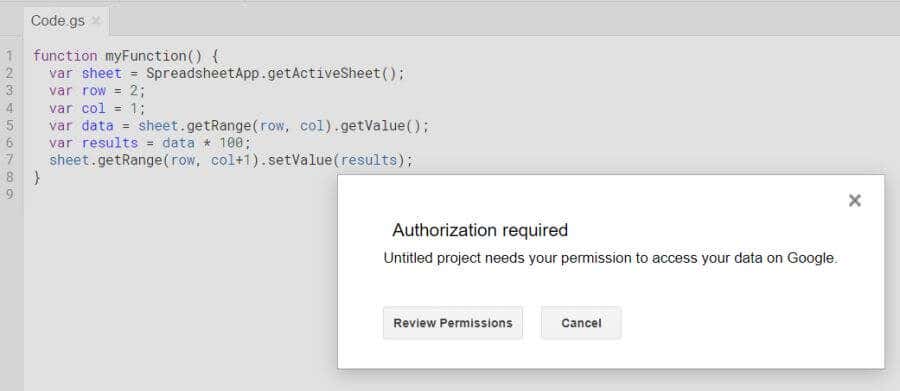
Task: Close the Code.gs tab
Action: coord(96,21)
